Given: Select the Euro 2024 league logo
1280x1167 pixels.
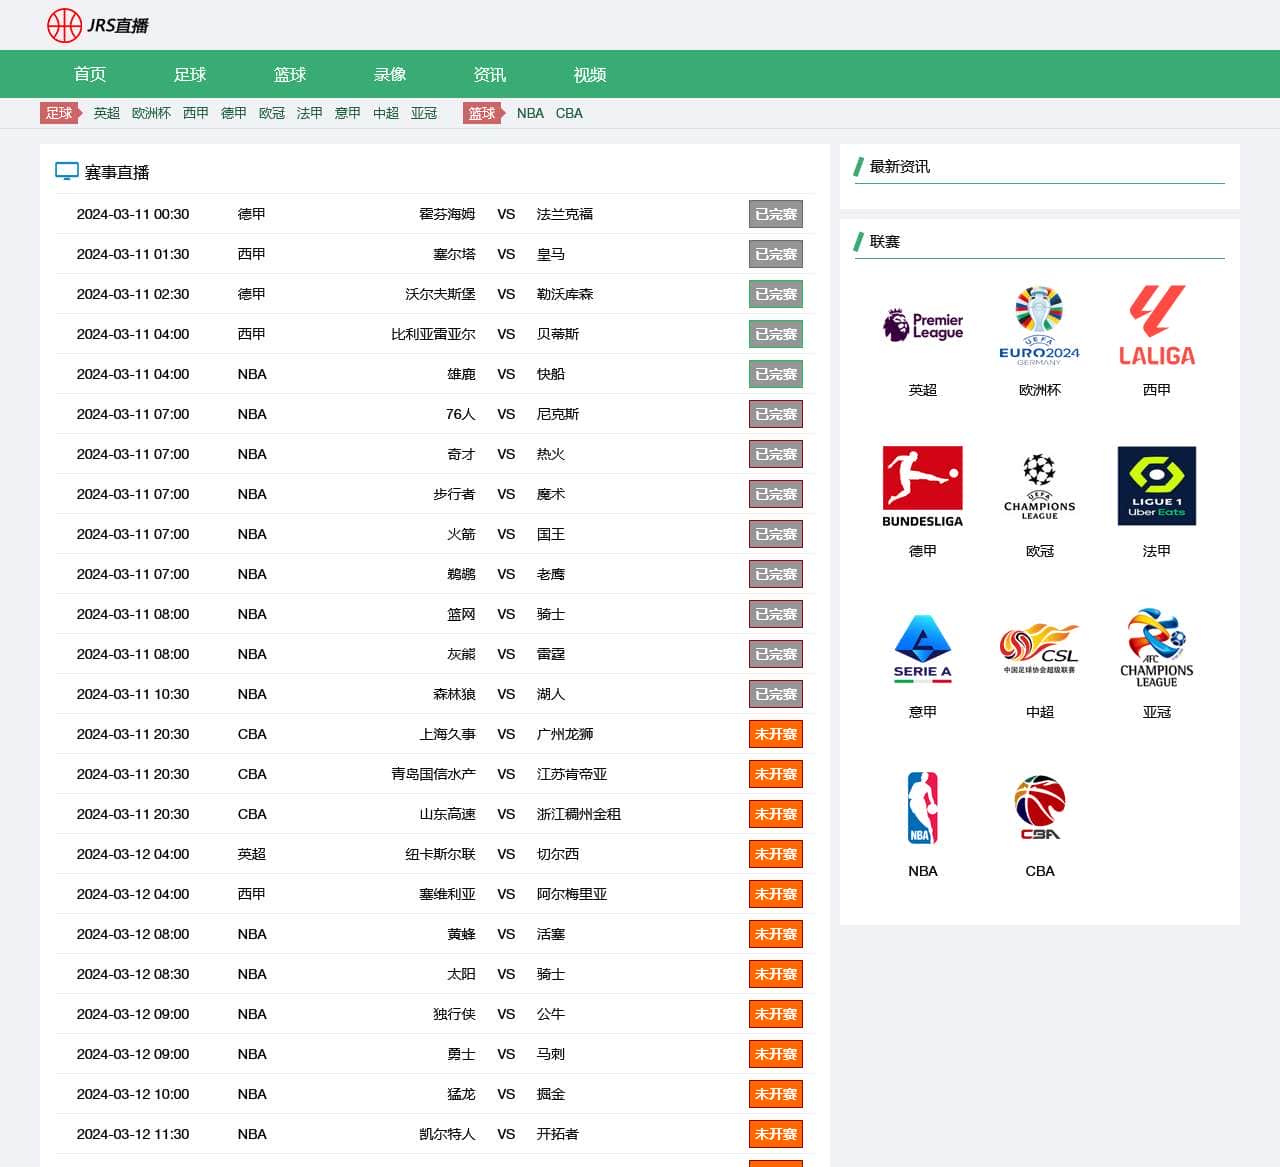Looking at the screenshot, I should (1039, 326).
